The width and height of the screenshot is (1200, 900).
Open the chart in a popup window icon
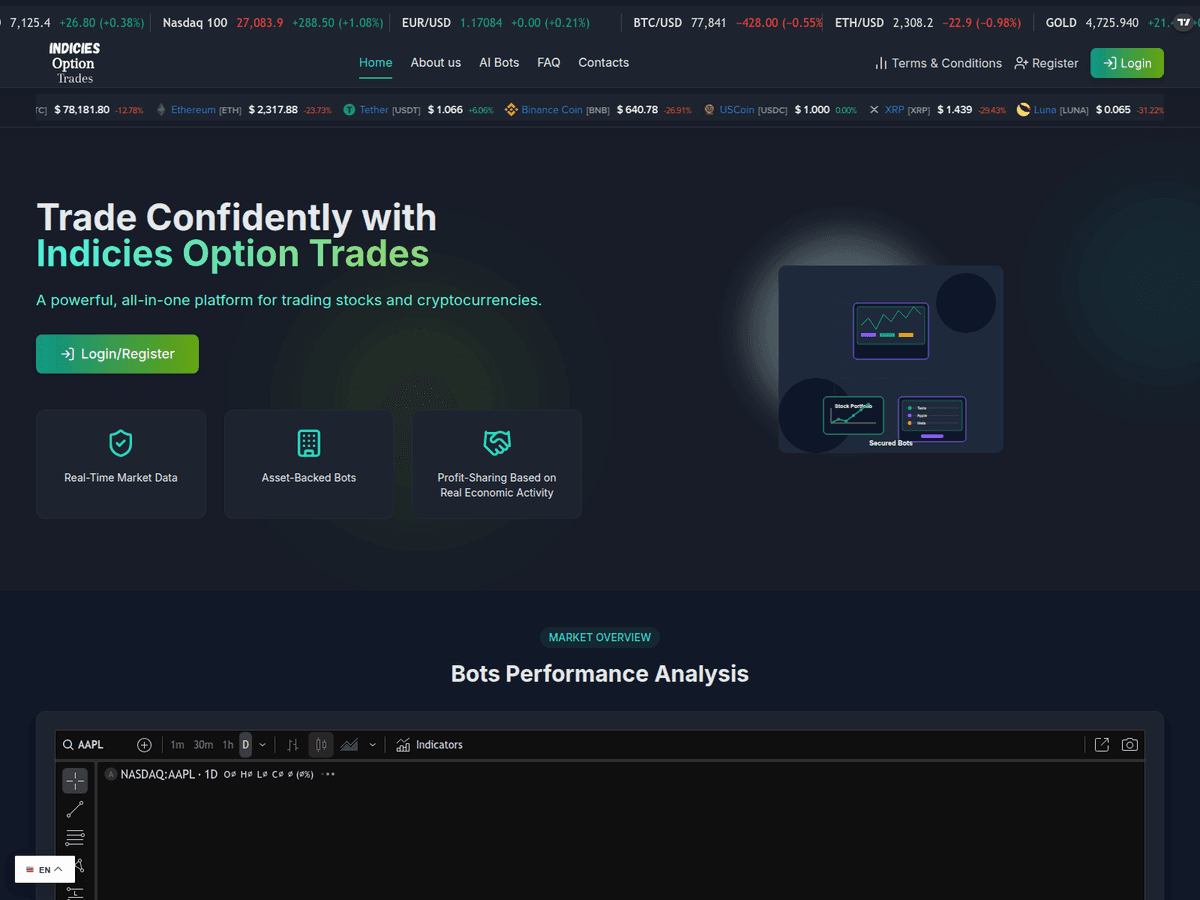click(x=1102, y=745)
